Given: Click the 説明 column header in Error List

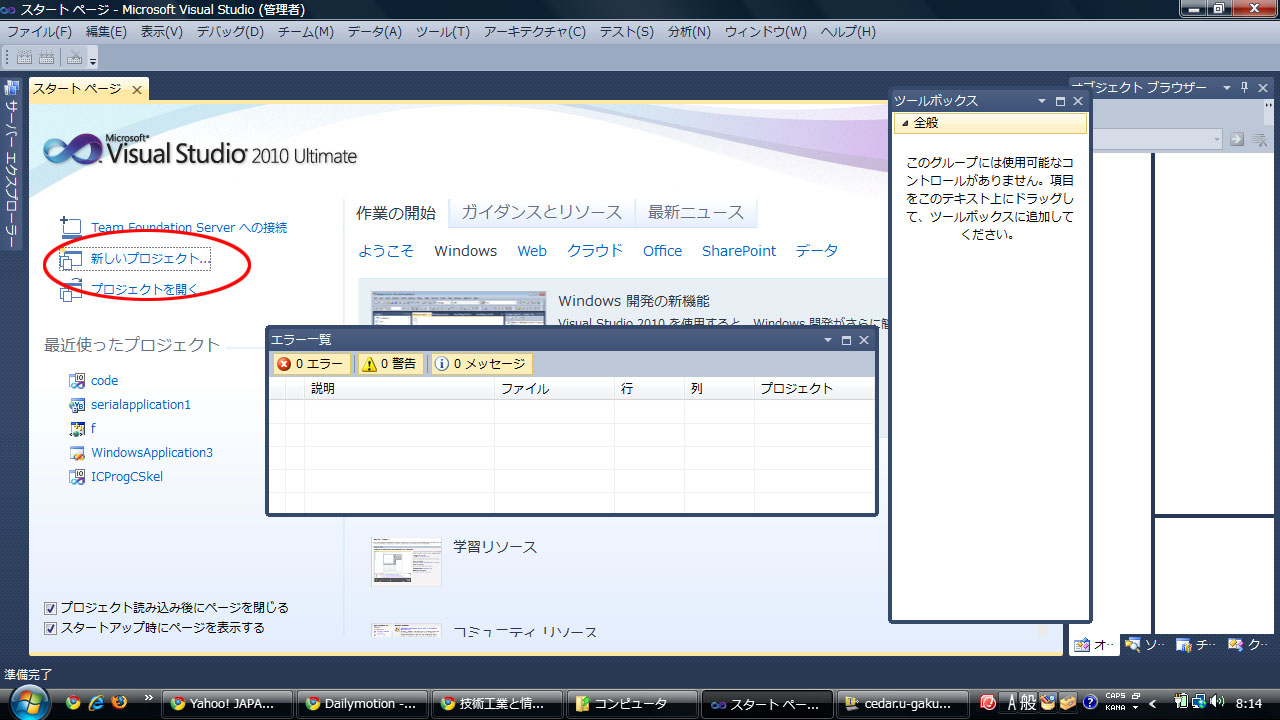Looking at the screenshot, I should coord(400,389).
